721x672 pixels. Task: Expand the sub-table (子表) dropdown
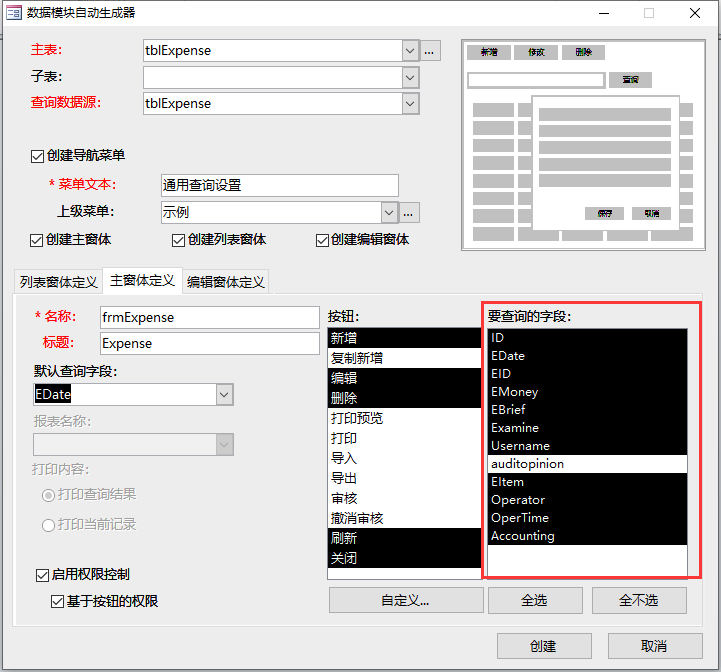click(410, 78)
